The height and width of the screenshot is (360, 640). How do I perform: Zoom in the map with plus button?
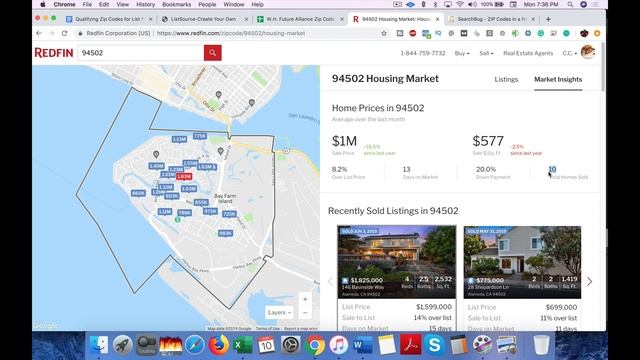[305, 299]
